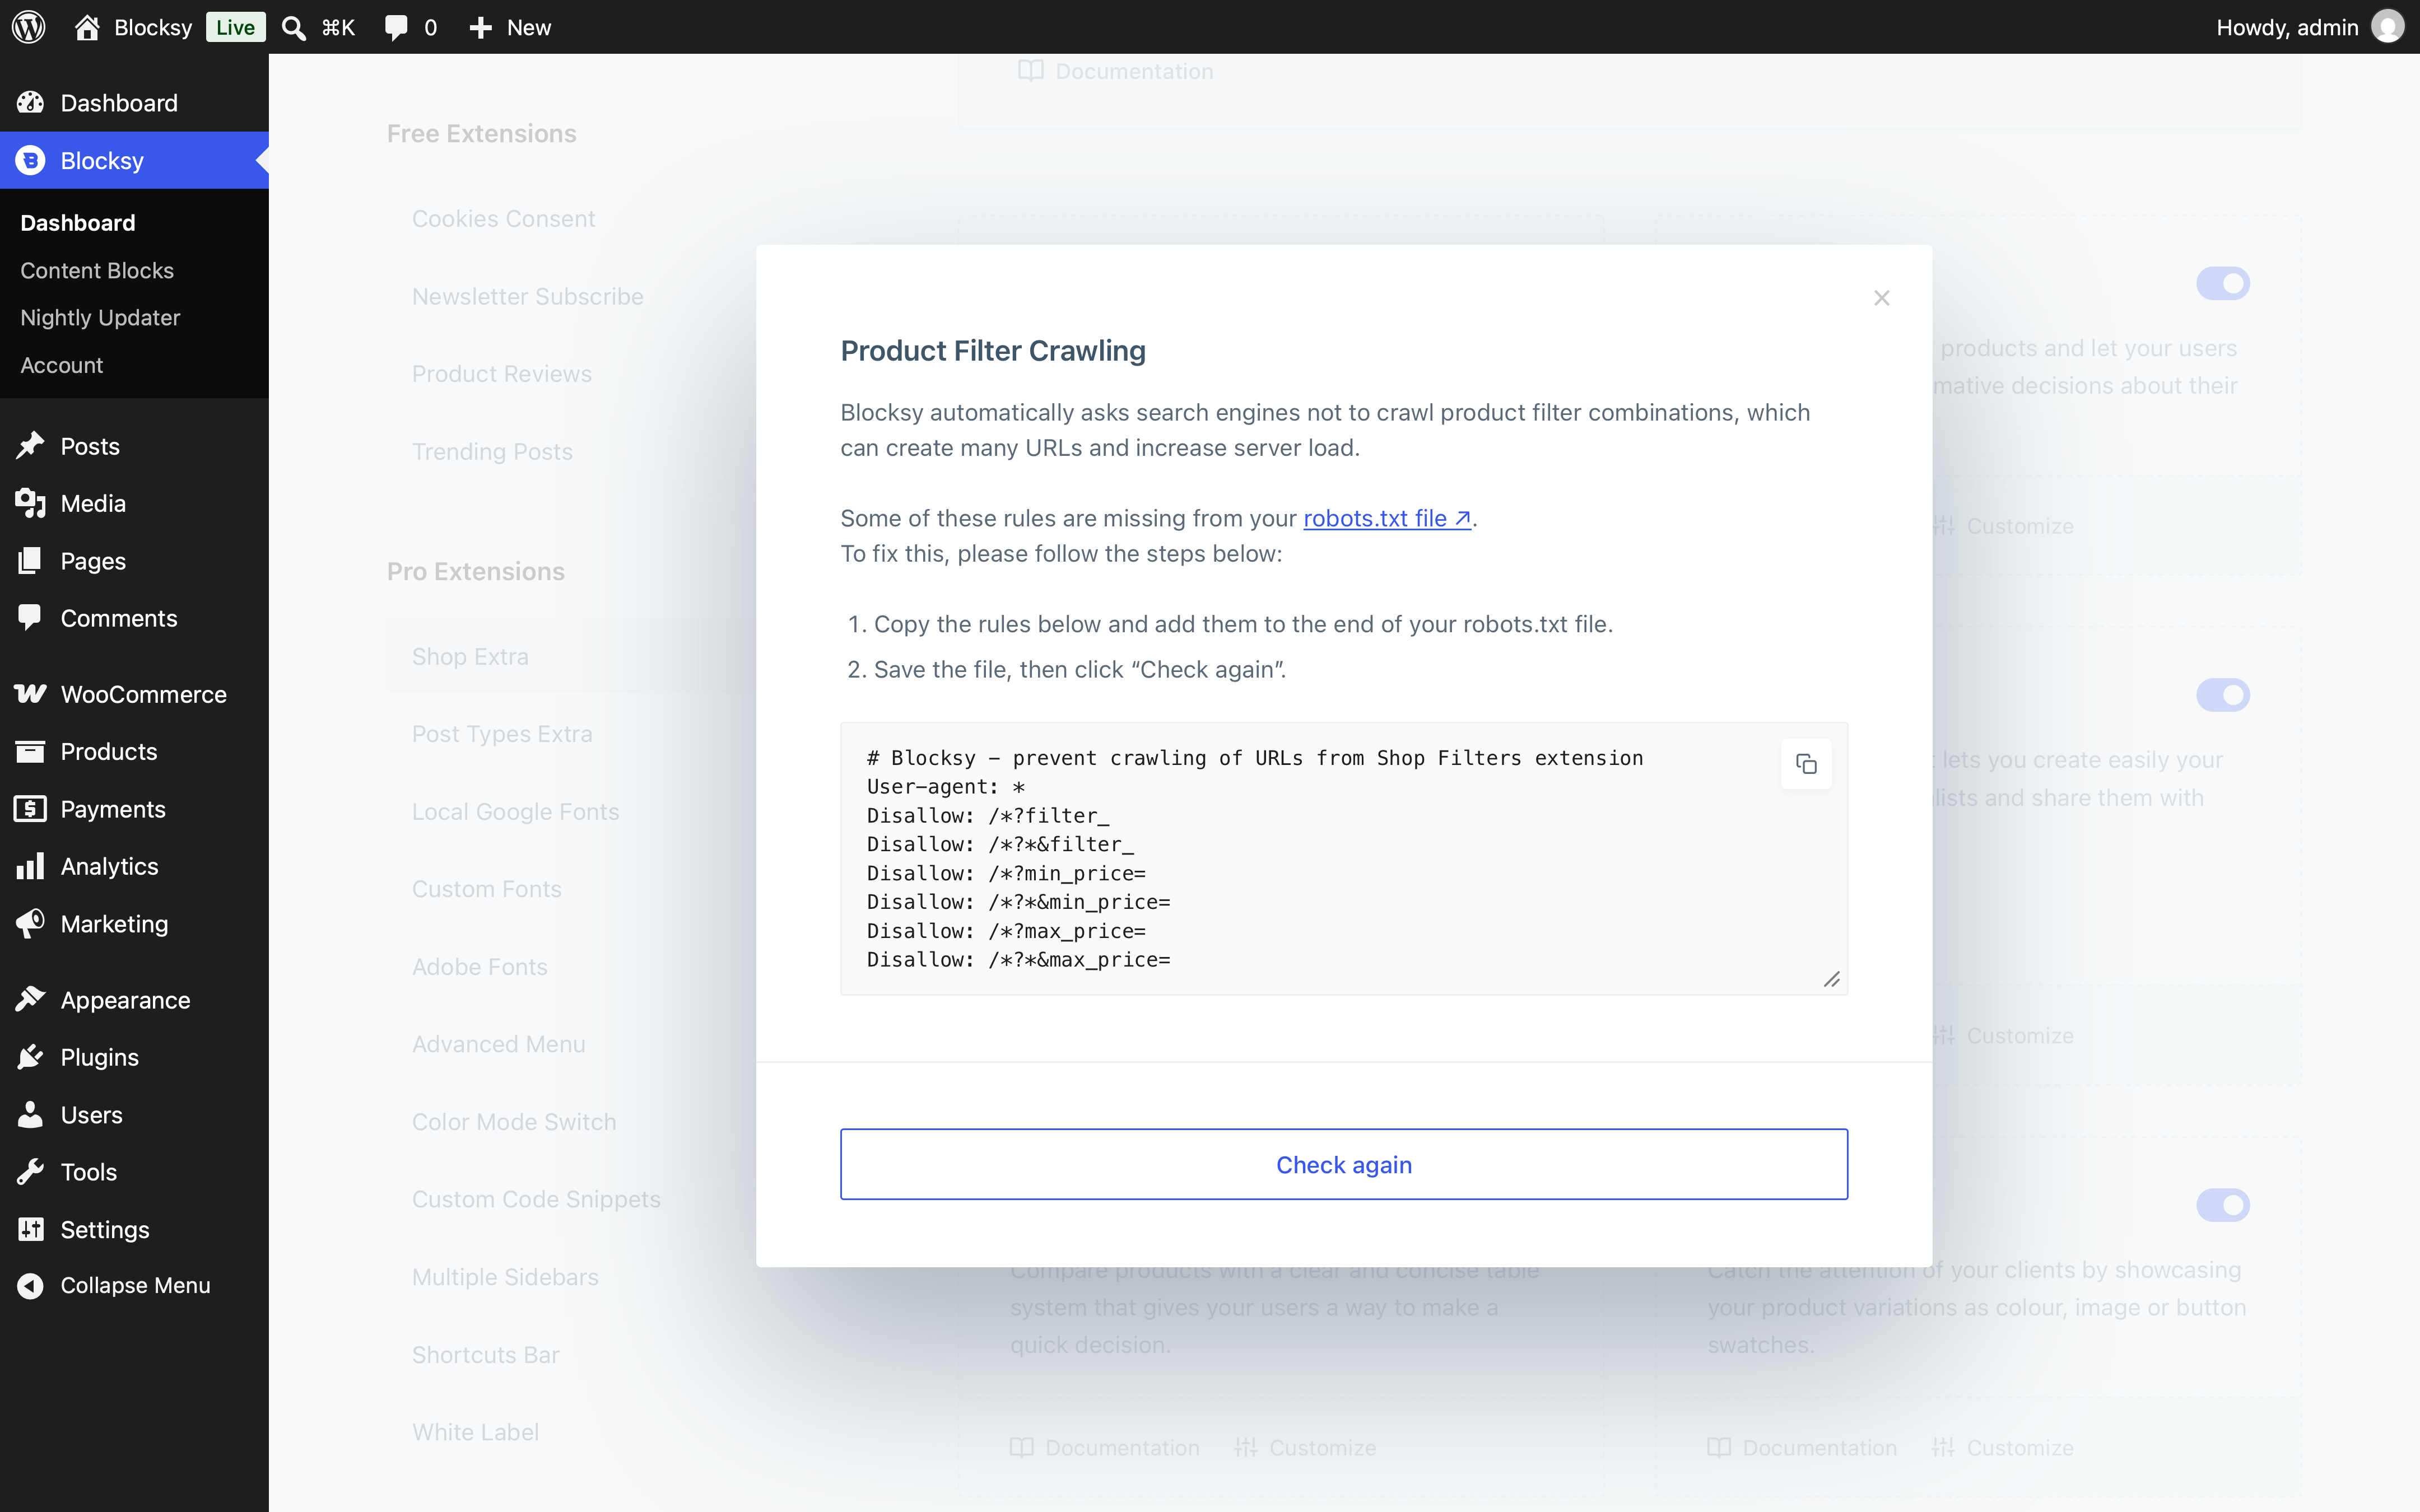Open the robots.txt file link
The height and width of the screenshot is (1512, 2420).
pyautogui.click(x=1387, y=518)
